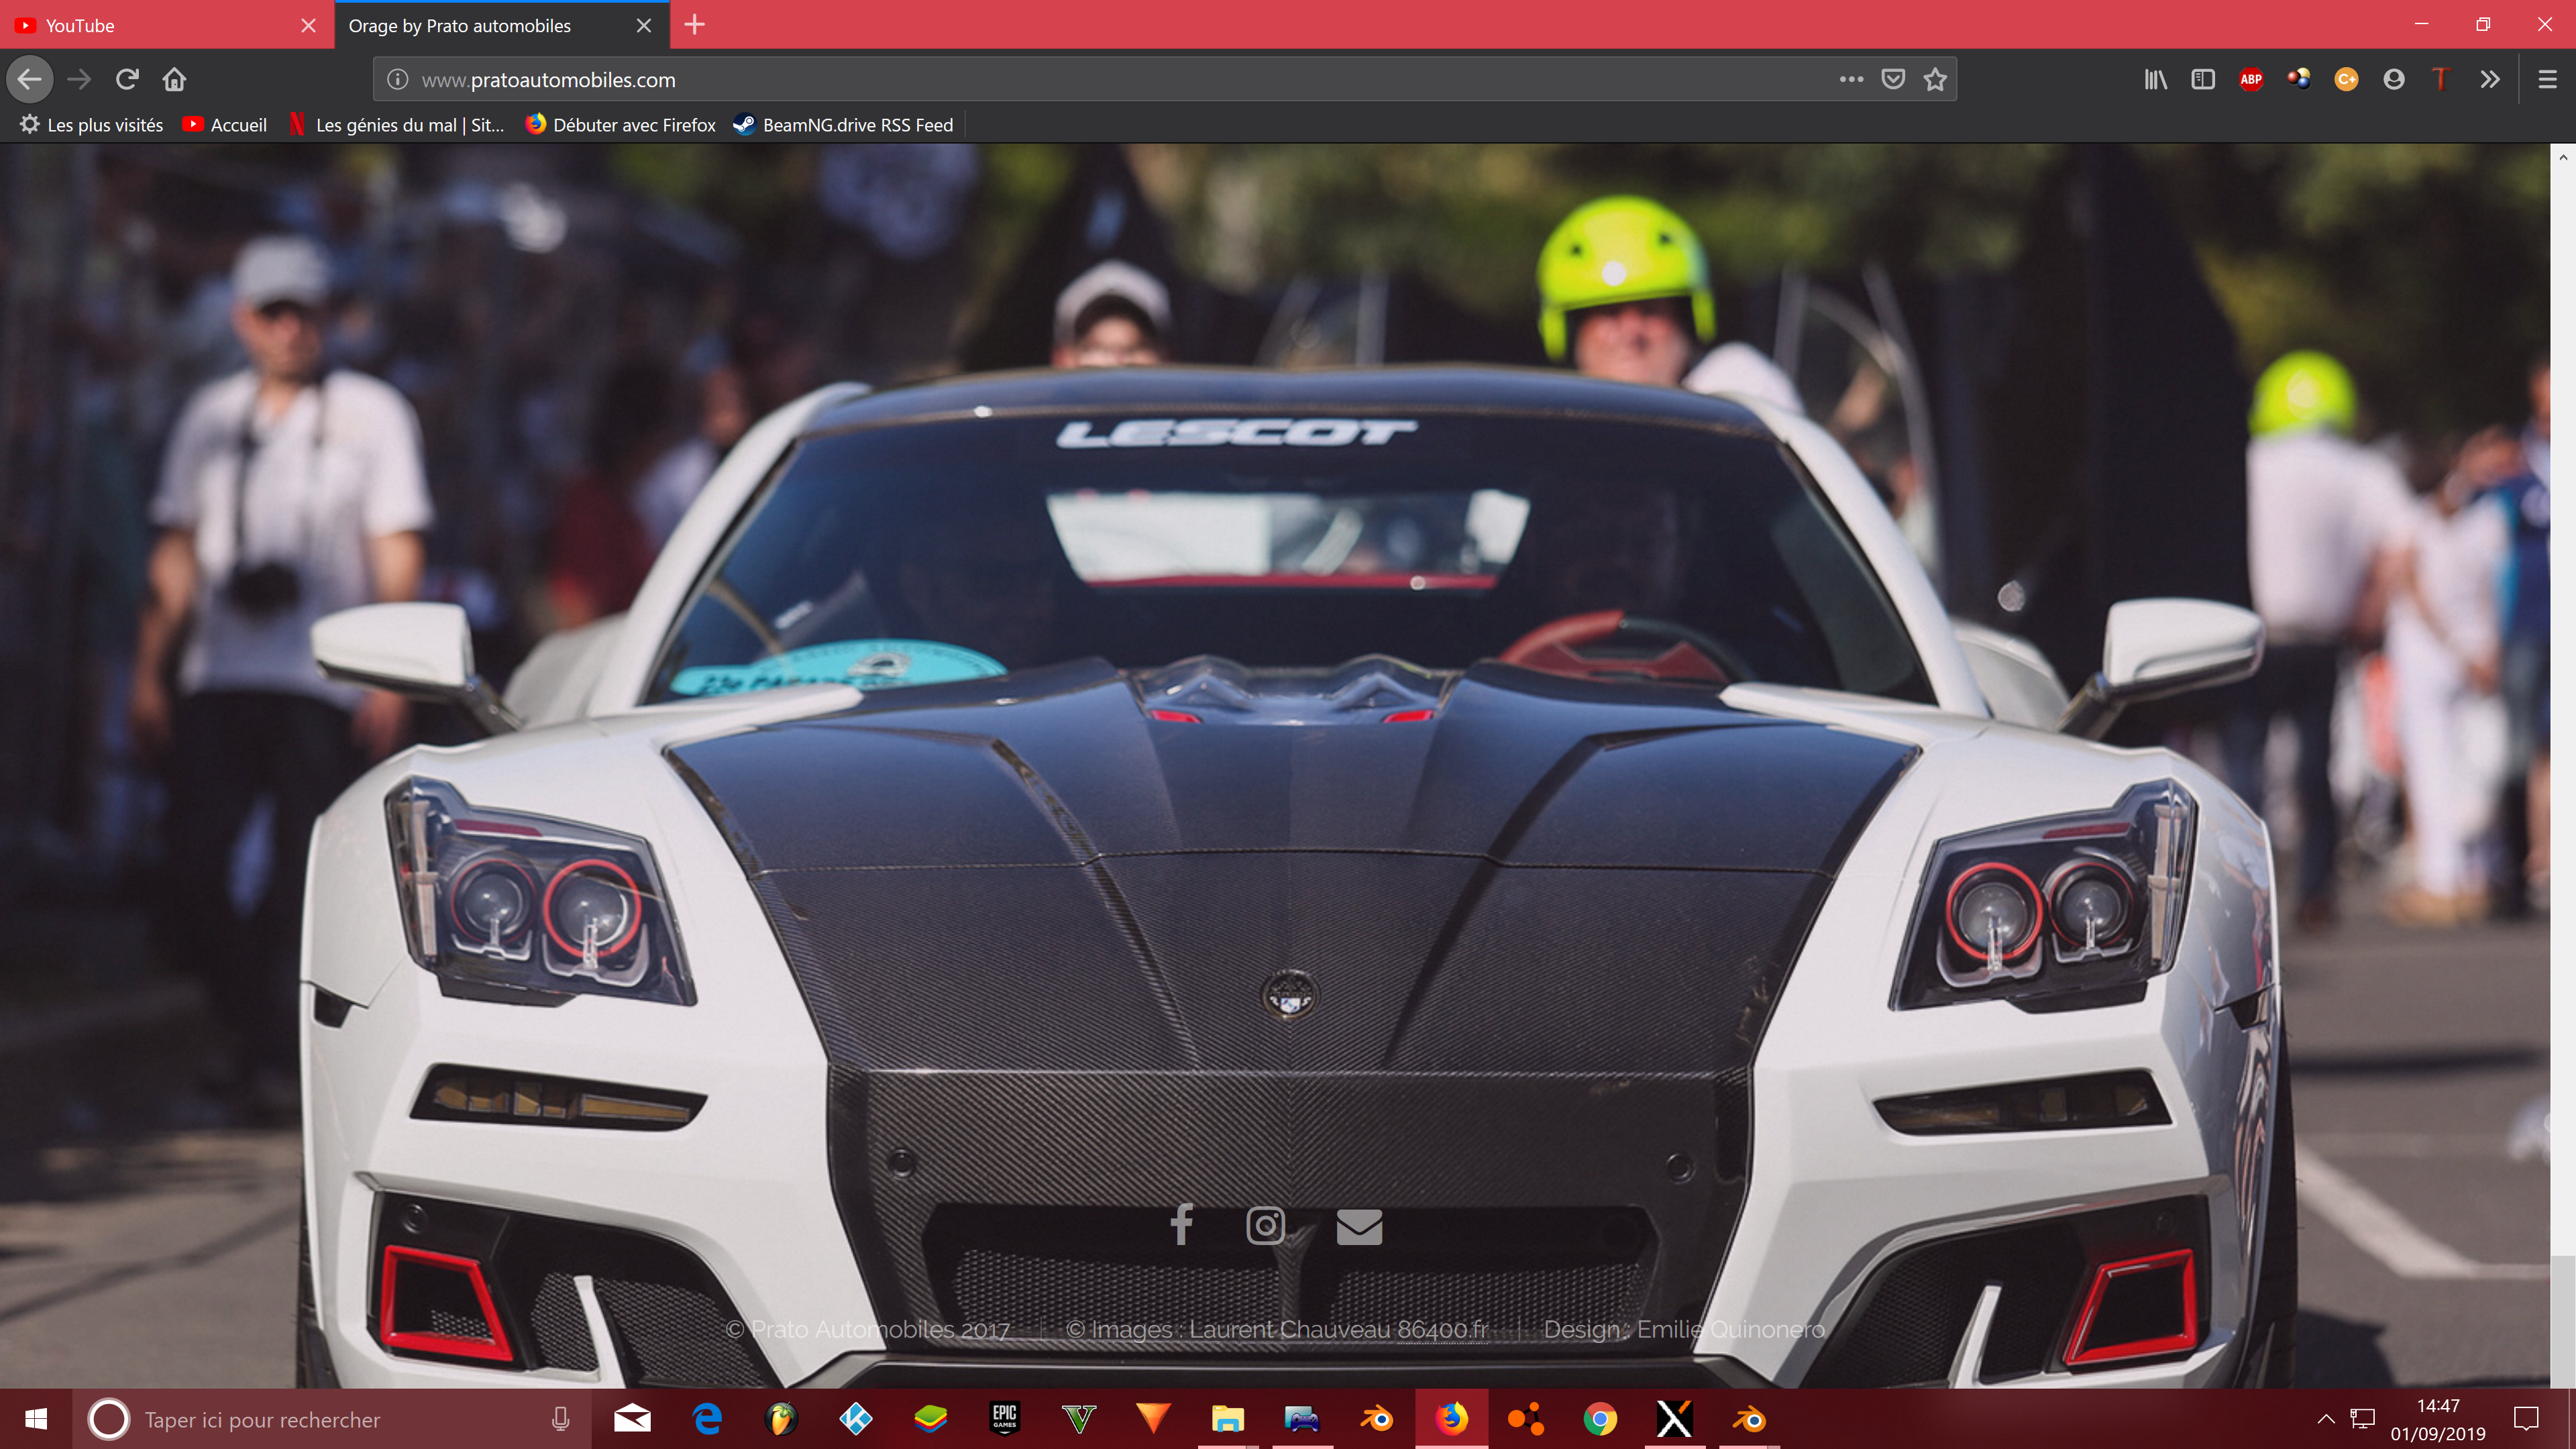Close the YouTube tab
Screen dimensions: 2576x1449
coord(308,25)
